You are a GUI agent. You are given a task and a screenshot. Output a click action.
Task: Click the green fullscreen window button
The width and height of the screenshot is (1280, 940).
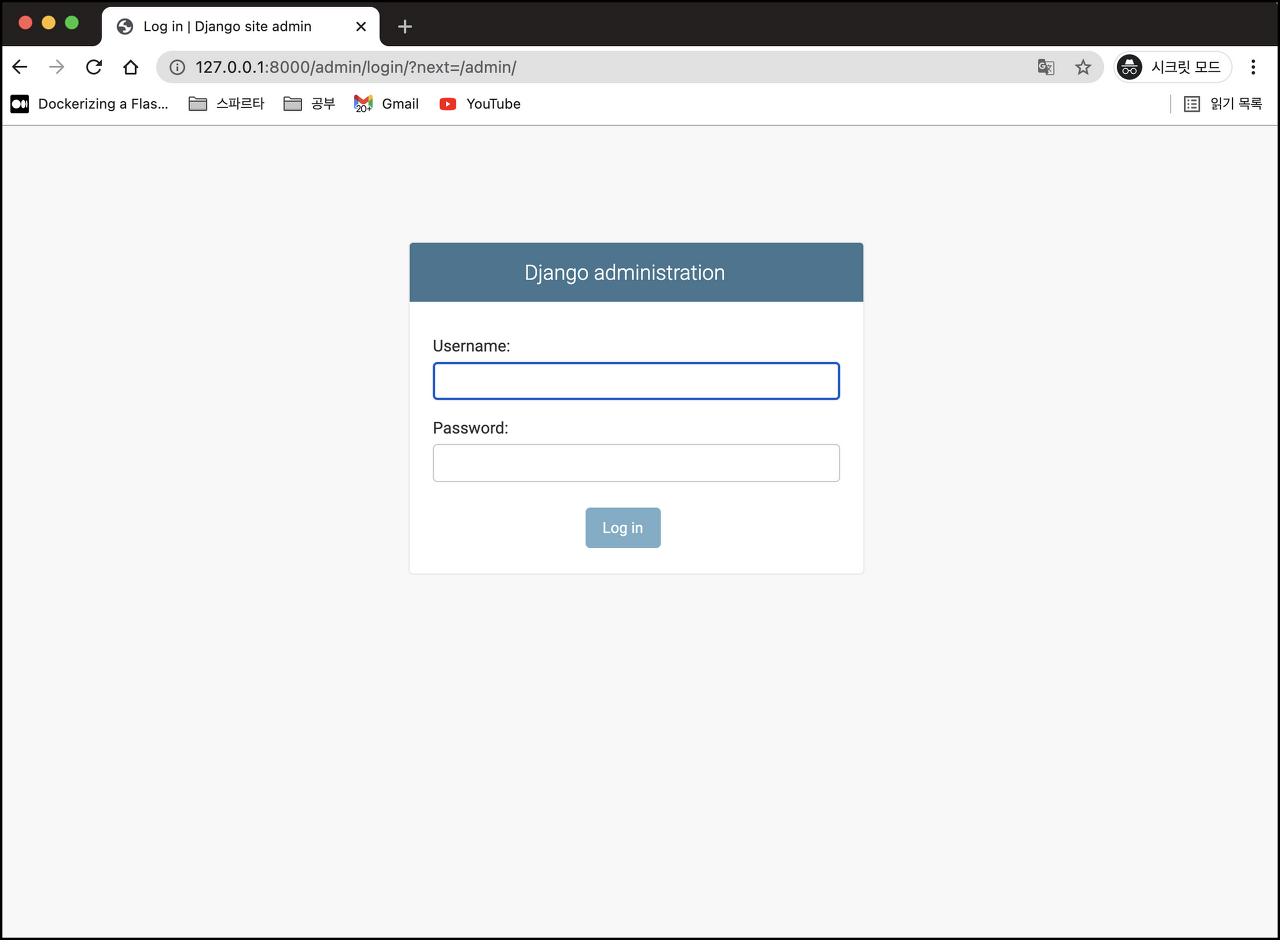pos(71,23)
